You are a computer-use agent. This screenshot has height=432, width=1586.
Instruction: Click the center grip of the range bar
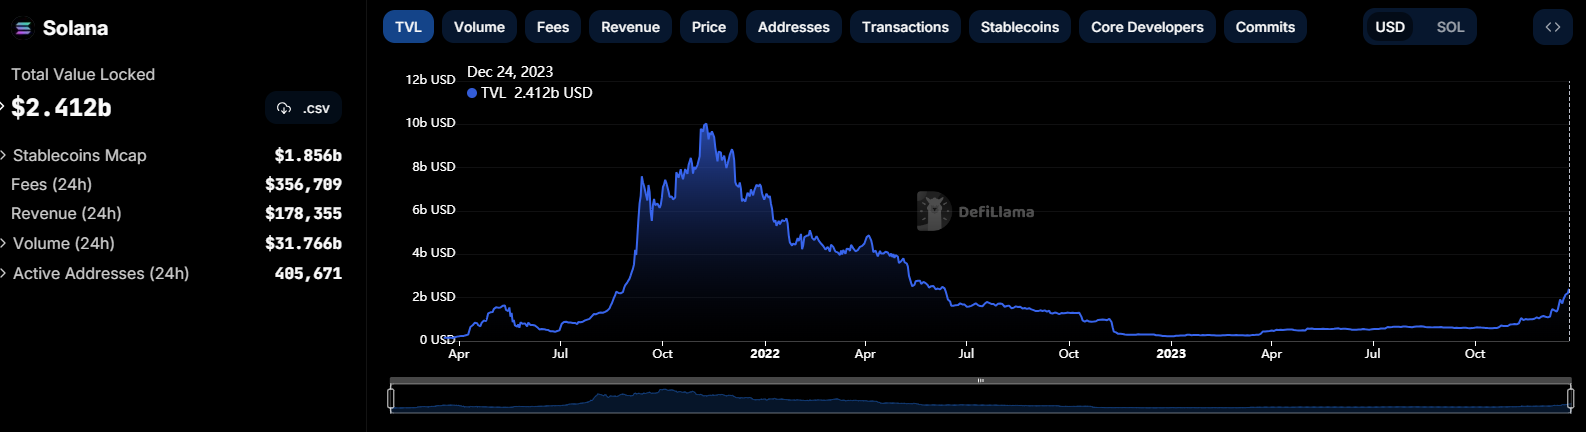[981, 381]
